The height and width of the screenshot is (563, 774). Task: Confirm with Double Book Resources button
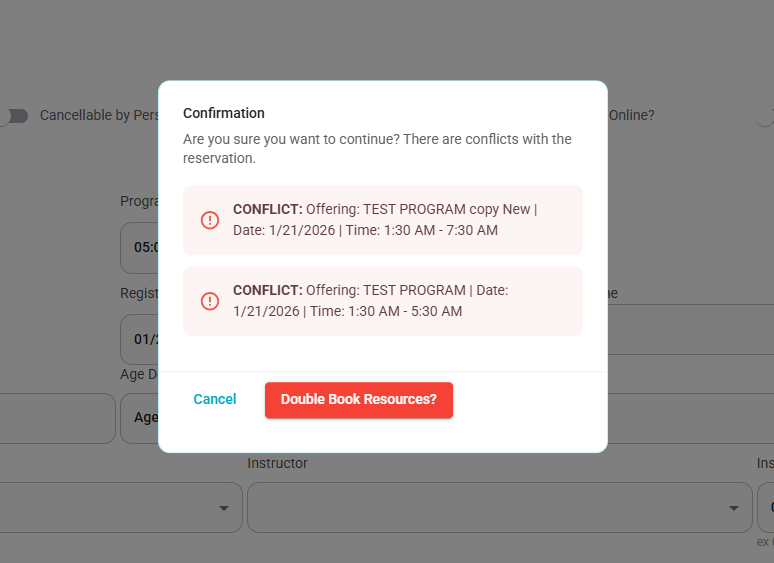(x=359, y=400)
